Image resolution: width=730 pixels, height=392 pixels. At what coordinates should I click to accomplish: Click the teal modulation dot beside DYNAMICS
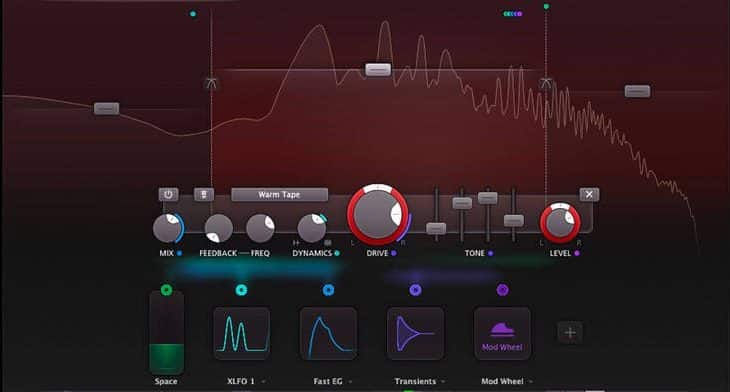pos(337,253)
